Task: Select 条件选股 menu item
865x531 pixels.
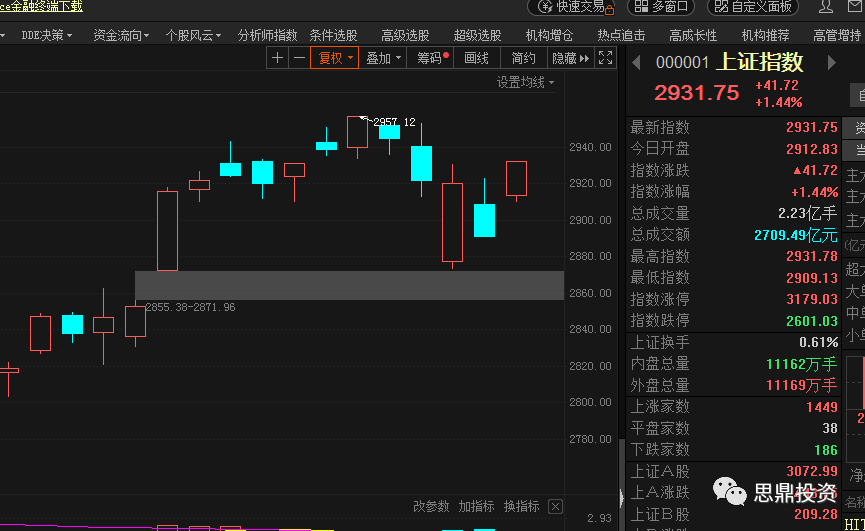Action: [333, 35]
